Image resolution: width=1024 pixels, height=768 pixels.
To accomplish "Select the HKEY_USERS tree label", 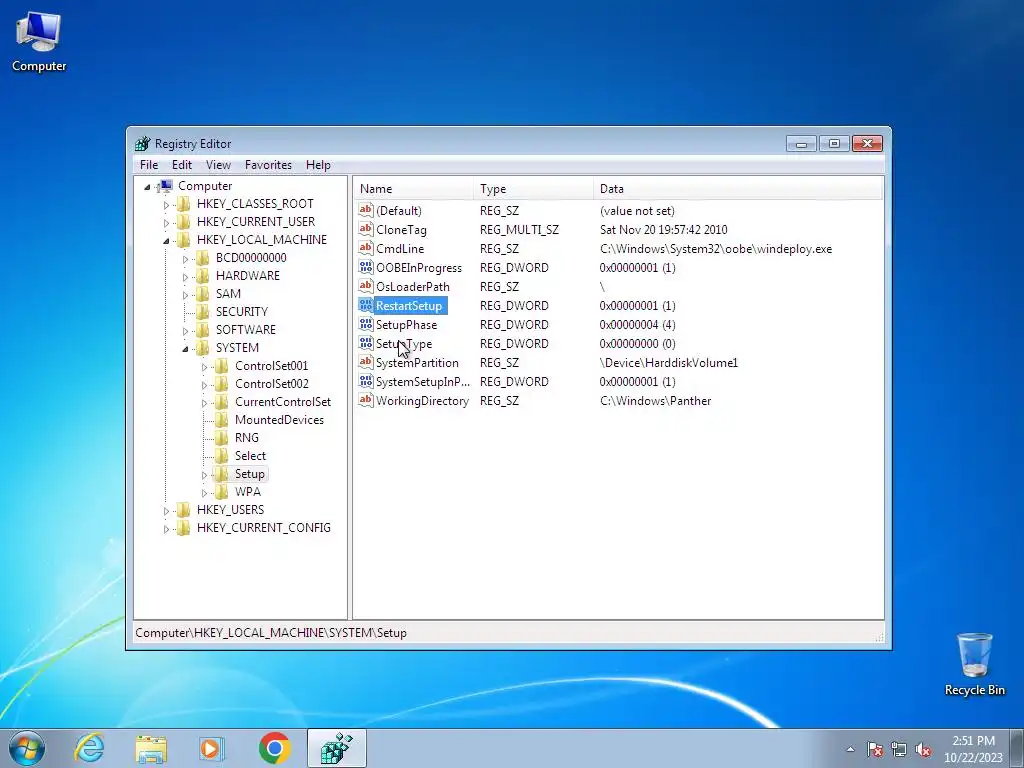I will pos(231,509).
